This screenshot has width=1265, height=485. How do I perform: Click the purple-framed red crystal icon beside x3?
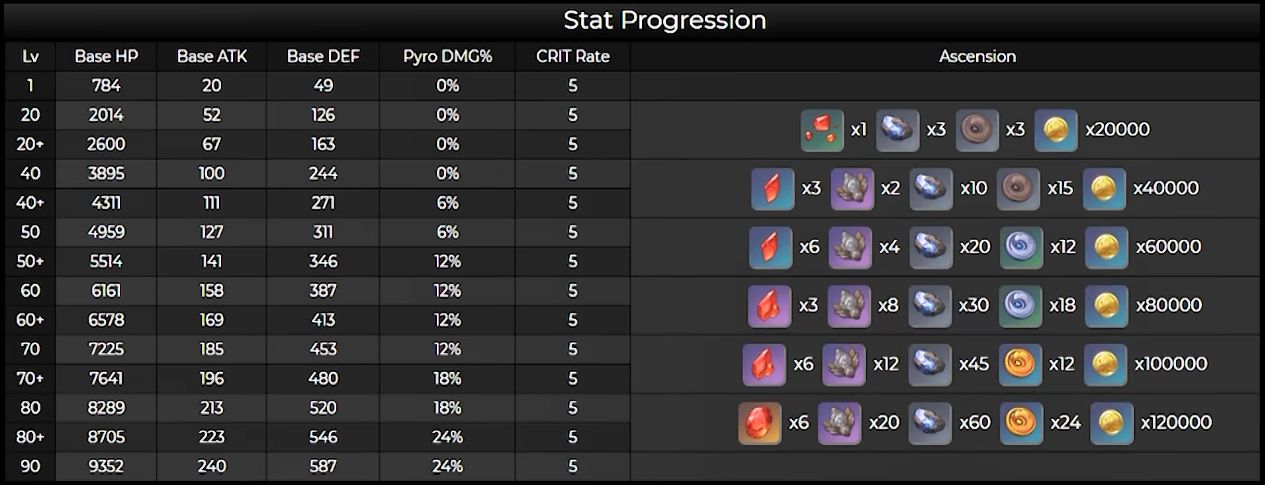[x=769, y=306]
